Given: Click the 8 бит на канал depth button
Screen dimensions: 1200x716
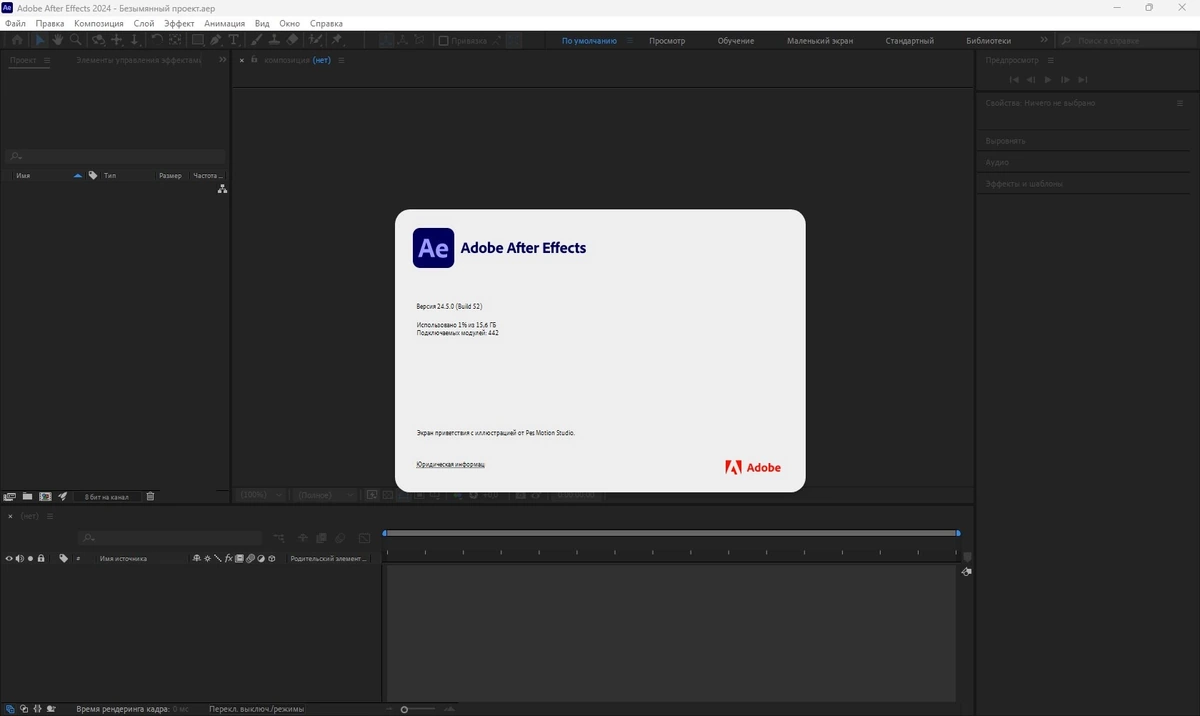Looking at the screenshot, I should [107, 496].
